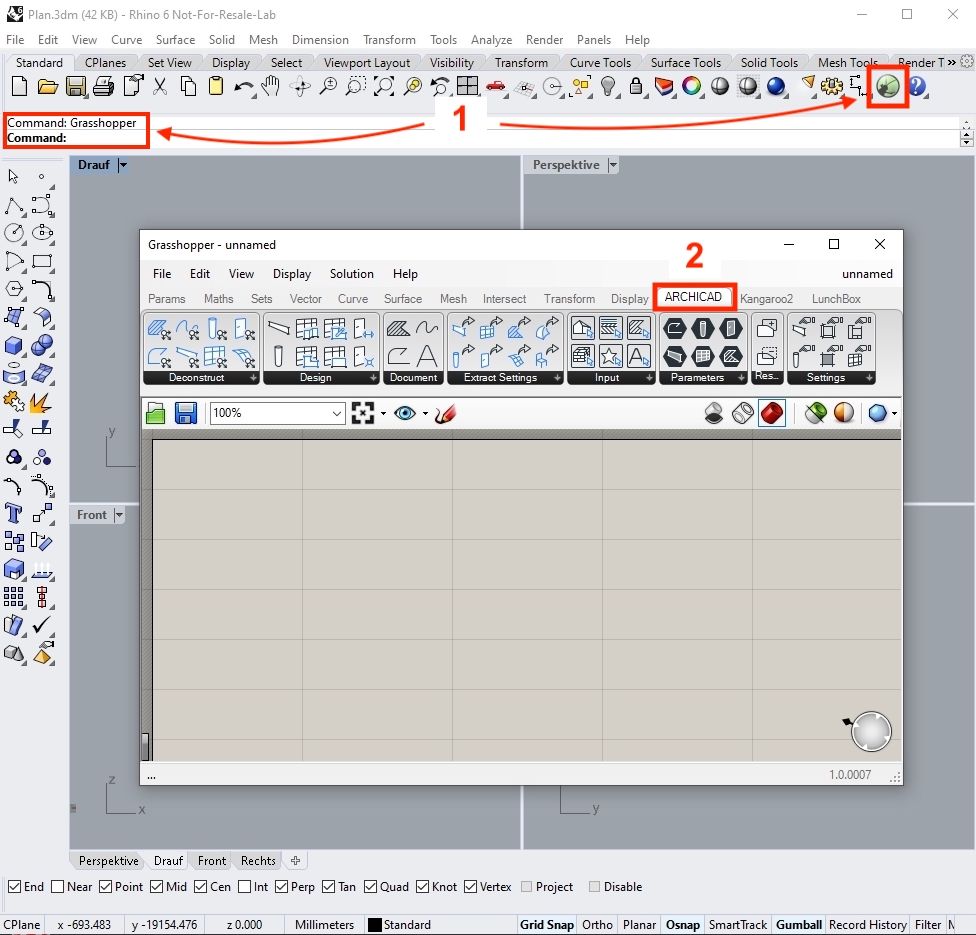Viewport: 976px width, 935px height.
Task: Open the Drauf viewport dropdown arrow
Action: tap(123, 165)
